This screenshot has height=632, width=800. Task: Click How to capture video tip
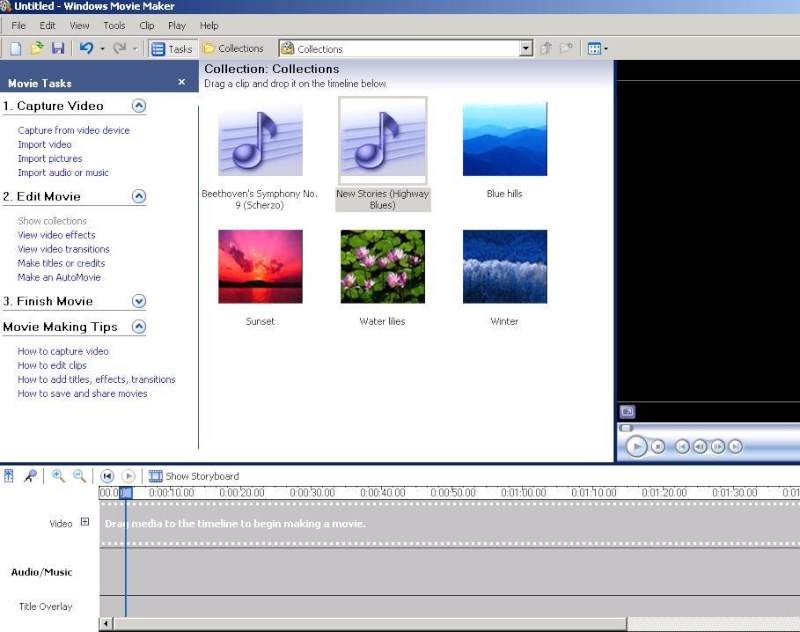coord(63,351)
